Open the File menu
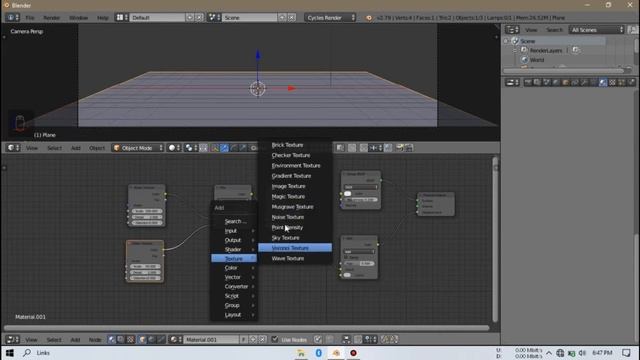Screen dimensions: 640x360 tap(30, 18)
